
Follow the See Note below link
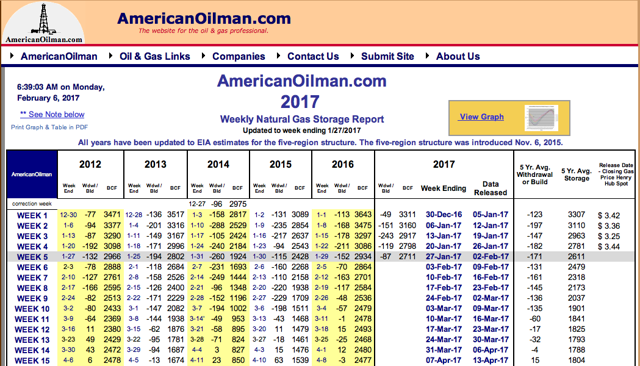[52, 115]
